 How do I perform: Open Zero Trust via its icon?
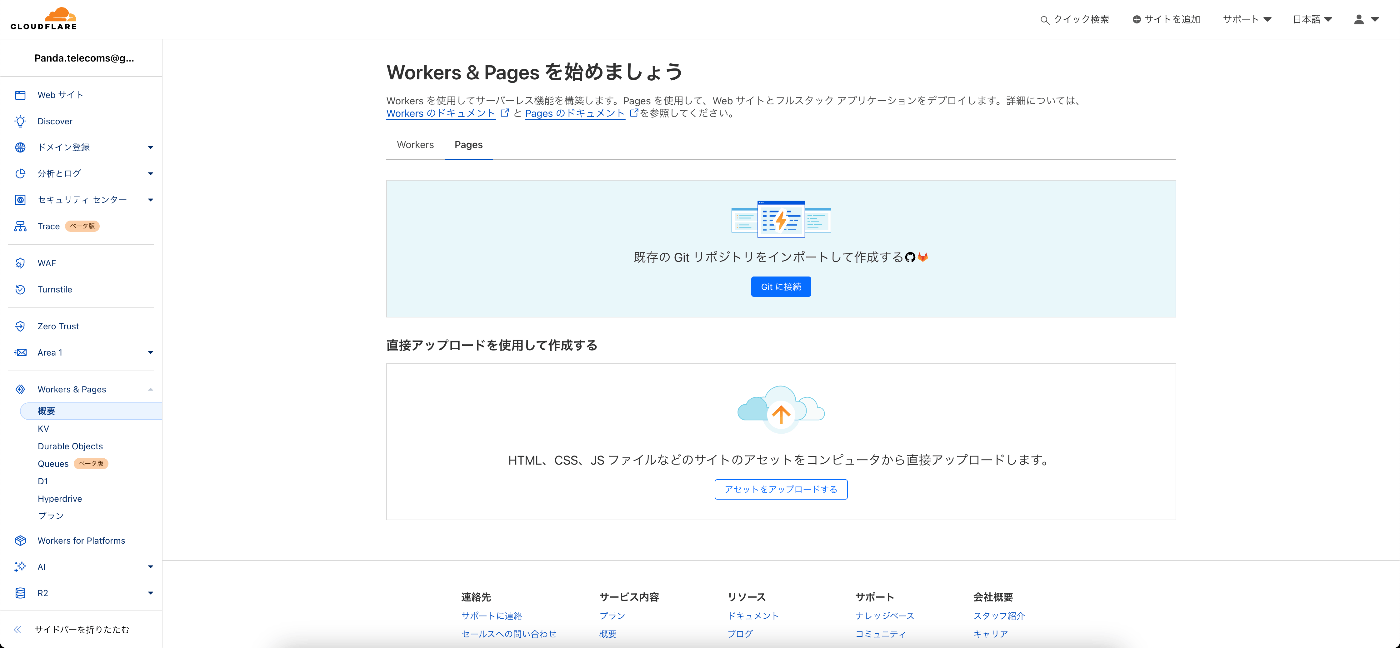point(20,326)
